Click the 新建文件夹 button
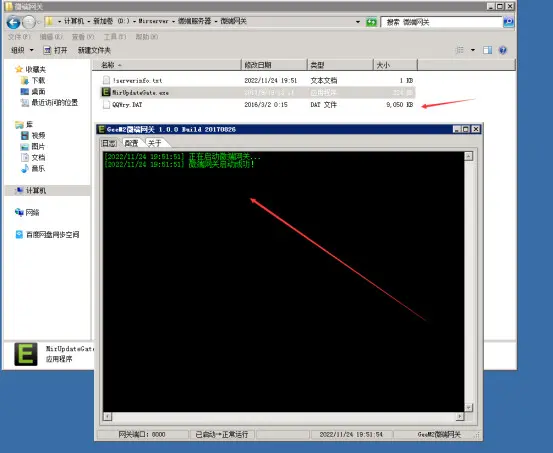The image size is (553, 453). click(x=94, y=50)
